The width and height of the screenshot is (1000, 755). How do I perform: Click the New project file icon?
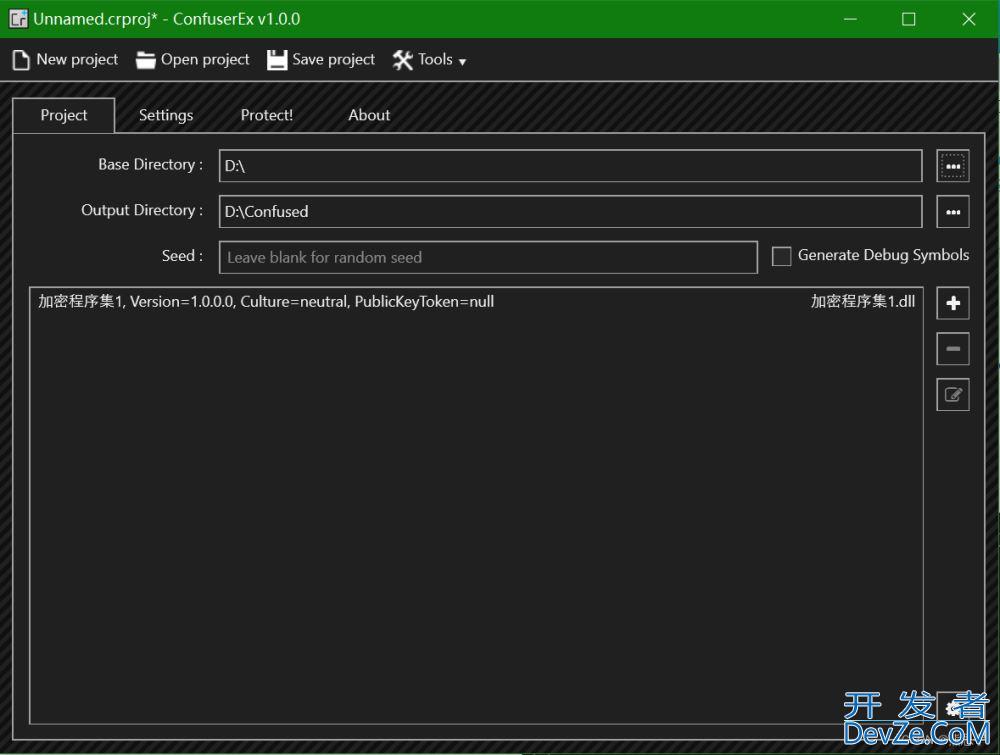pyautogui.click(x=21, y=60)
